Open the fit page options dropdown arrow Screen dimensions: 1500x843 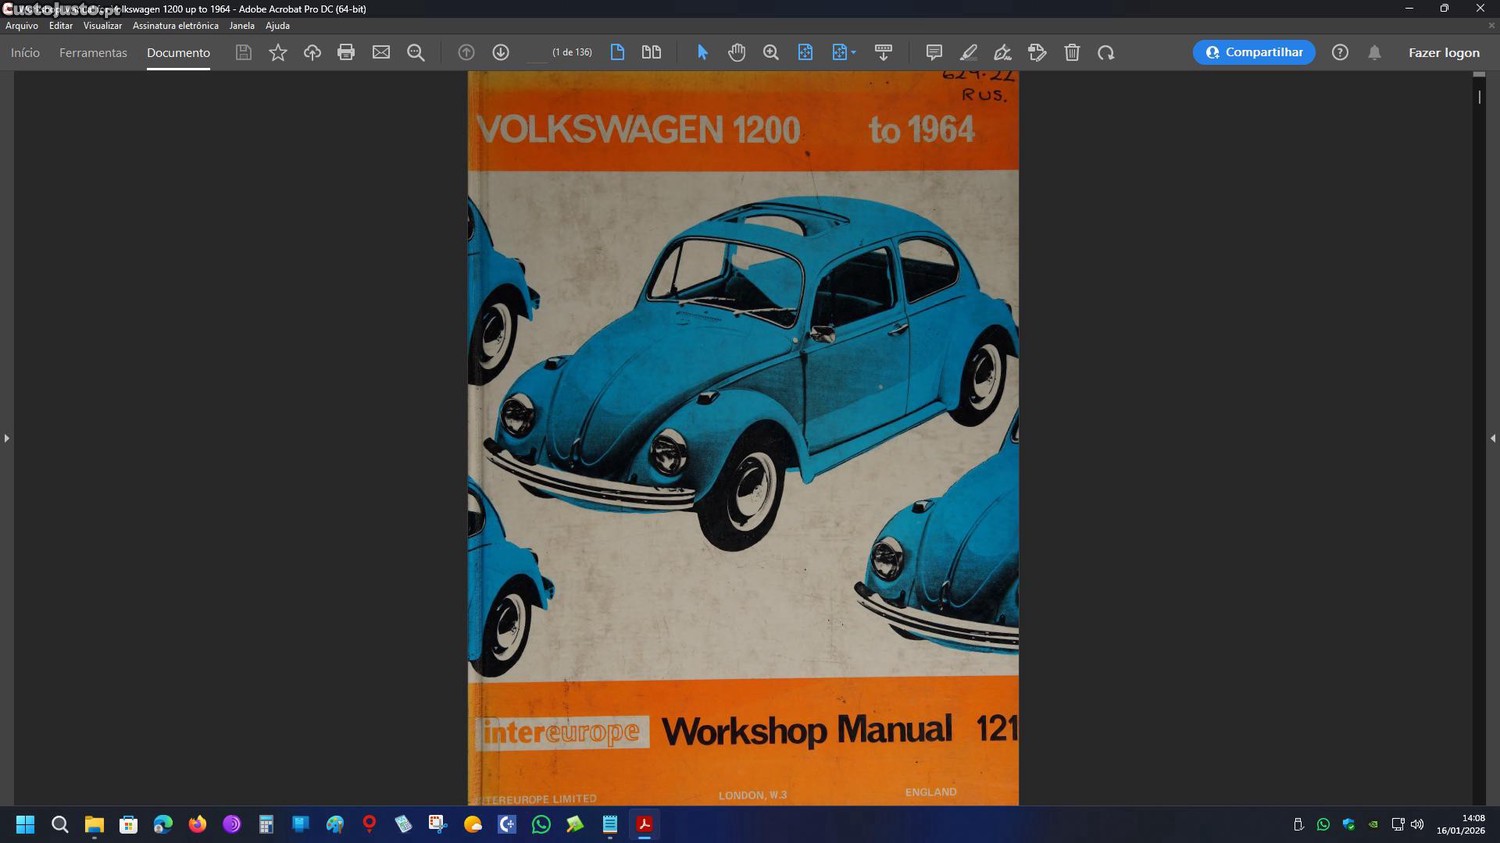(x=853, y=52)
